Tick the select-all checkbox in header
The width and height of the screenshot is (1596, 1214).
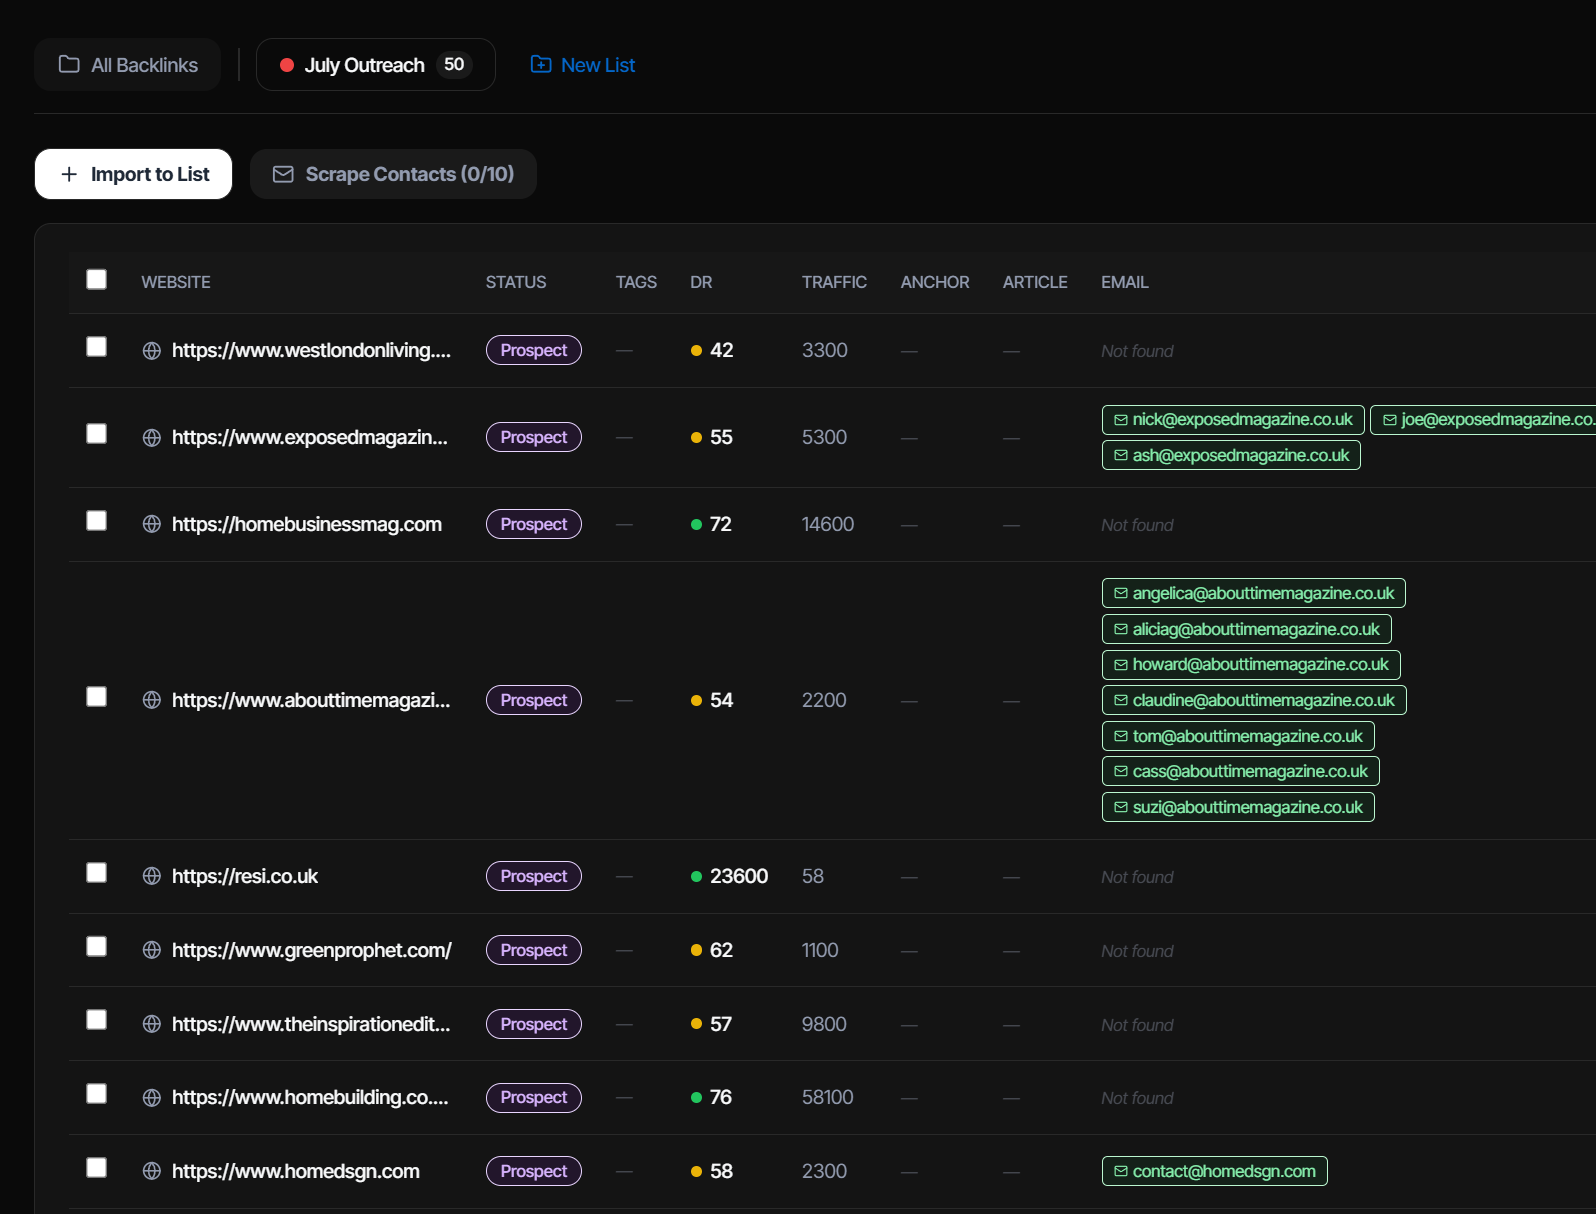[x=96, y=279]
